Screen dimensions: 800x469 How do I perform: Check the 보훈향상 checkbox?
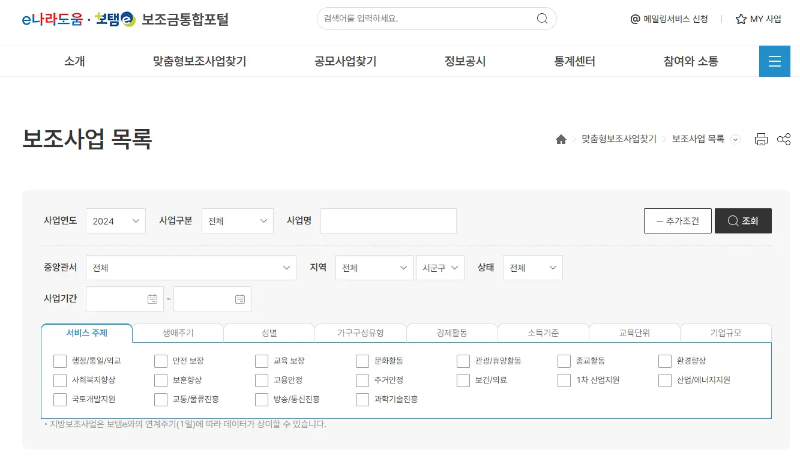point(161,380)
